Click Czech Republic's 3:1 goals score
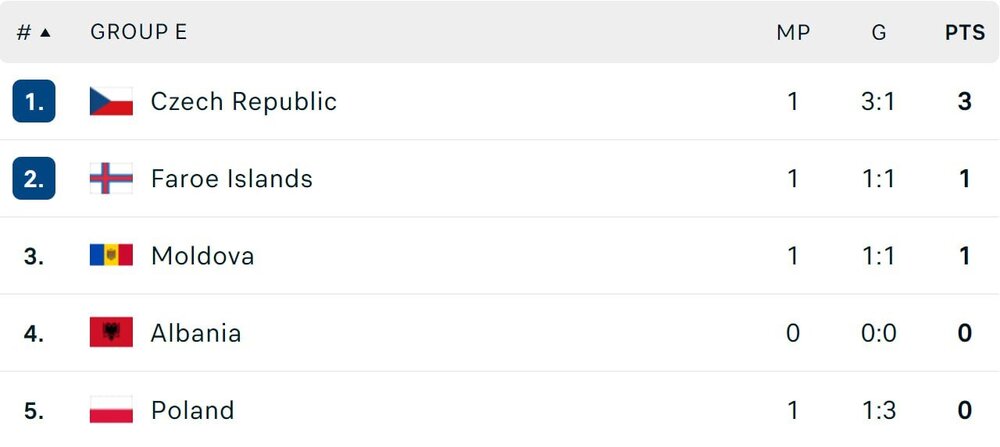This screenshot has width=1000, height=447. coord(879,101)
